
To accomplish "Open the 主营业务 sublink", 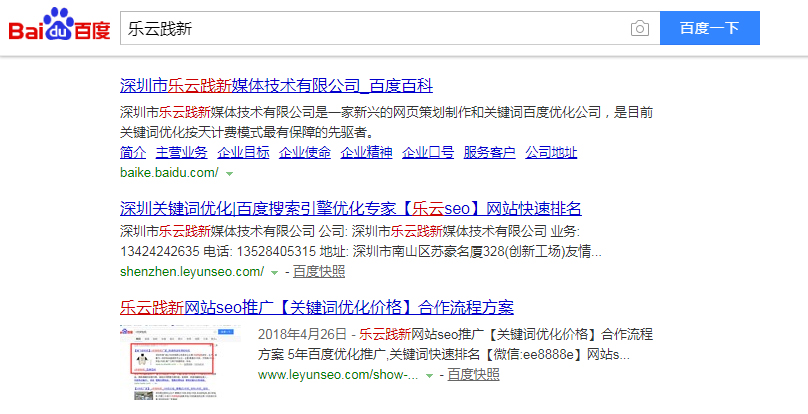I will point(181,152).
